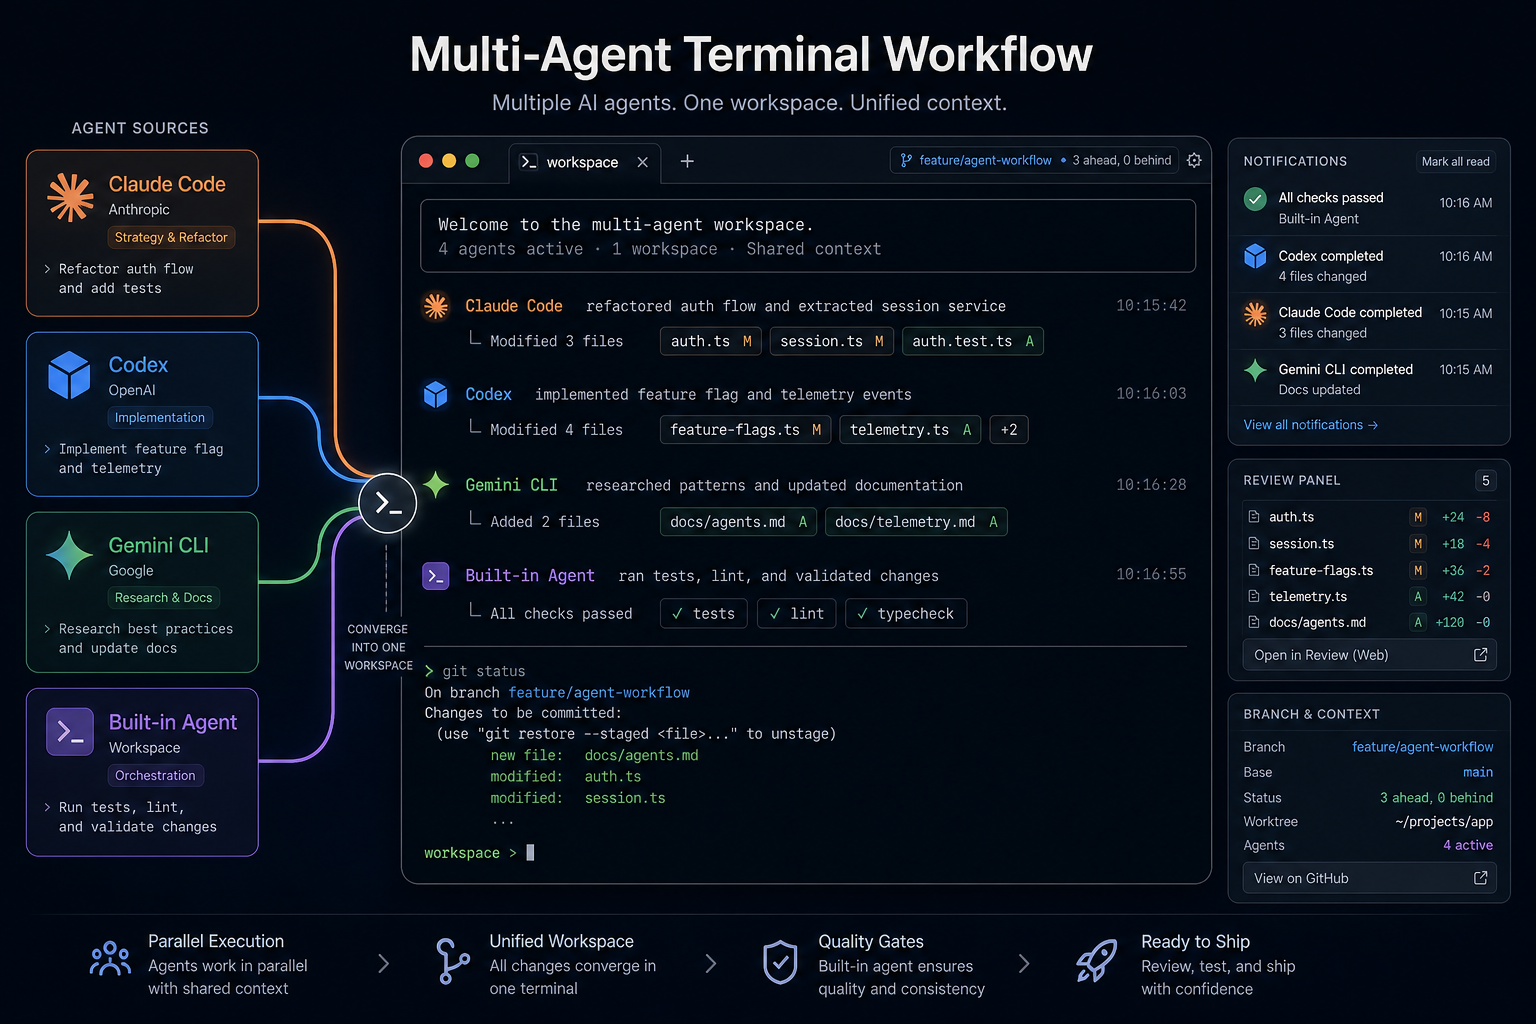Click the Ready to Ship rocket icon
This screenshot has width=1536, height=1024.
pyautogui.click(x=1097, y=962)
